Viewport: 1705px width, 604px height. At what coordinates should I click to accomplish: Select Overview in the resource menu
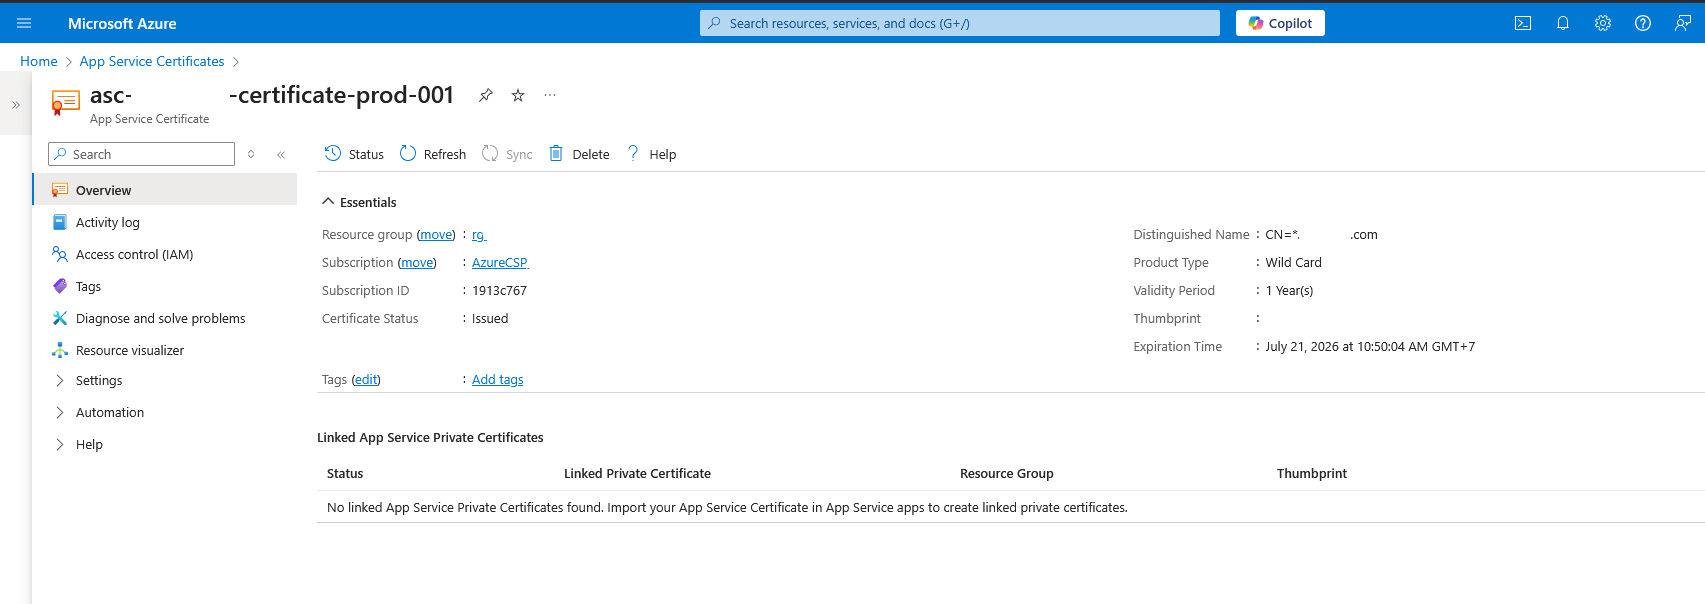[165, 190]
